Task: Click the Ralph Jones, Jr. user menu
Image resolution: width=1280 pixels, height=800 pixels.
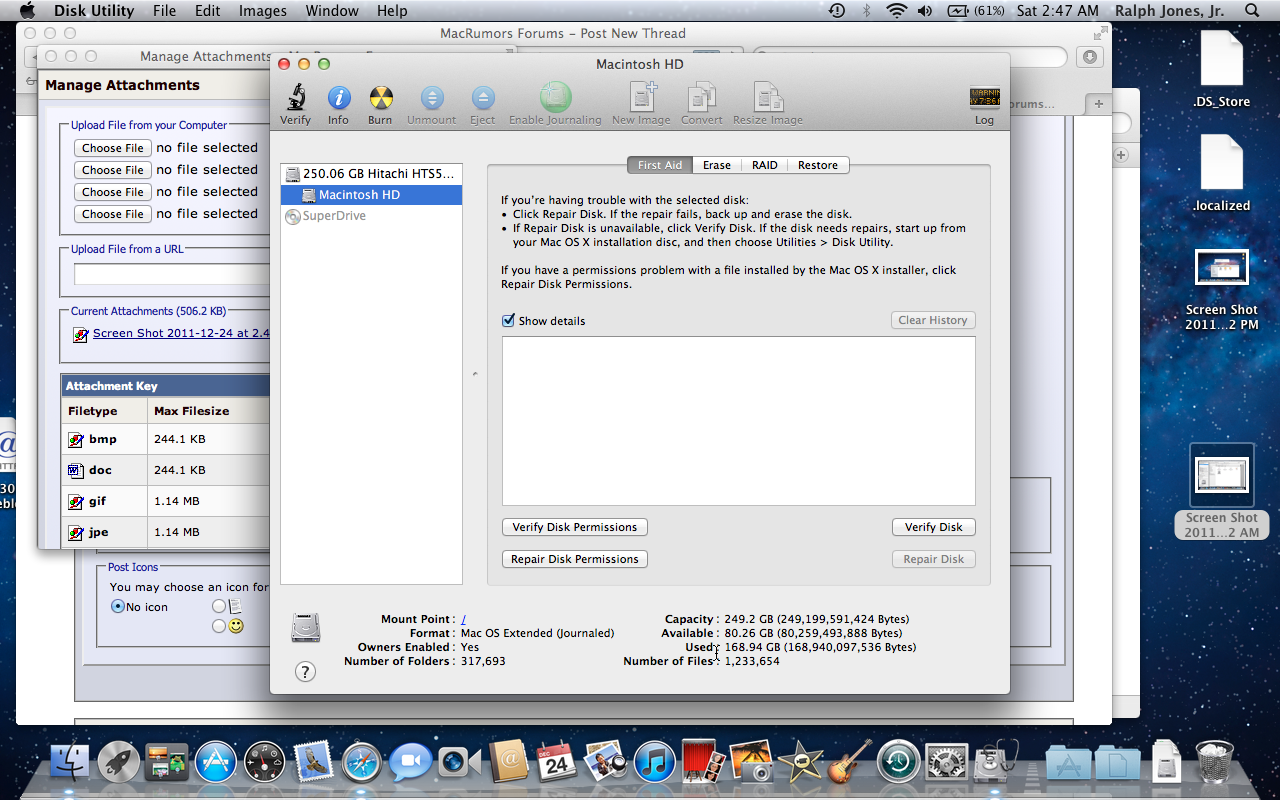Action: pyautogui.click(x=1171, y=11)
